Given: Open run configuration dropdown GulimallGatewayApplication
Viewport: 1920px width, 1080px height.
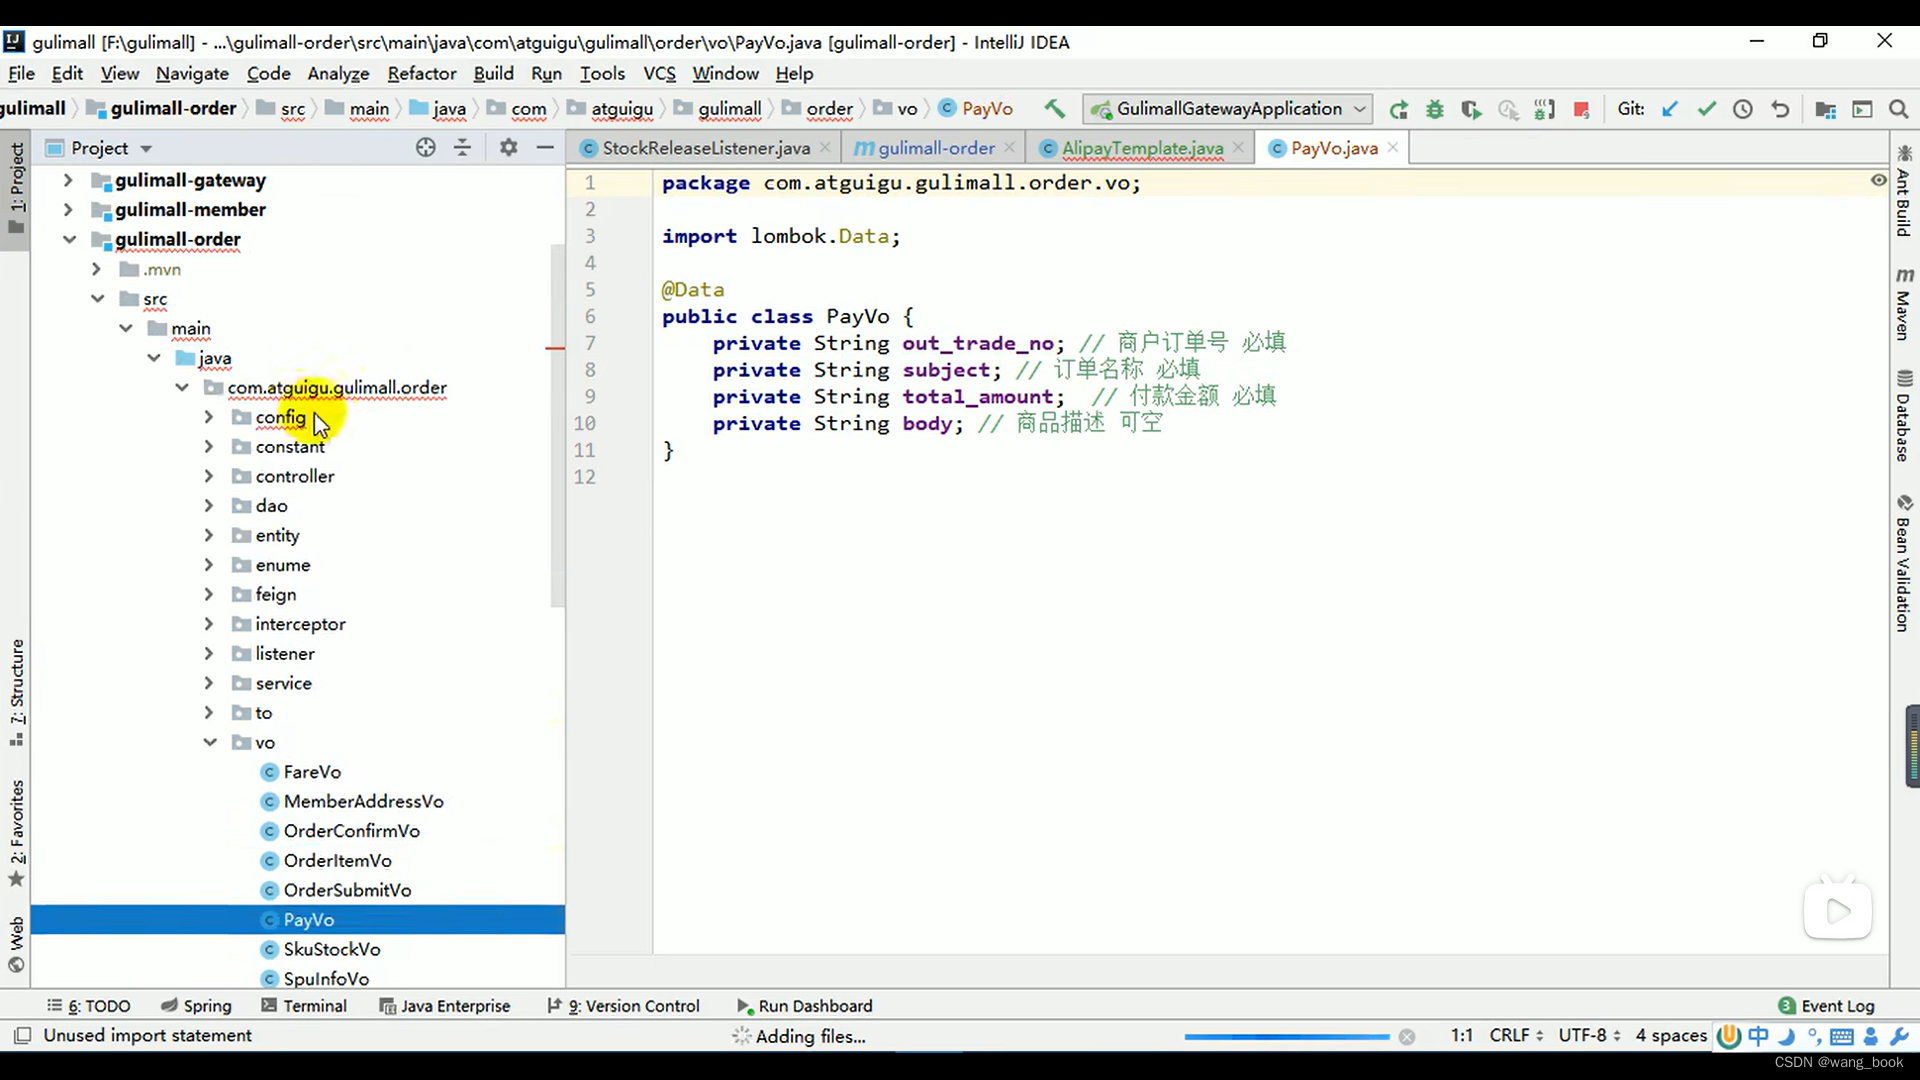Looking at the screenshot, I should (1228, 109).
